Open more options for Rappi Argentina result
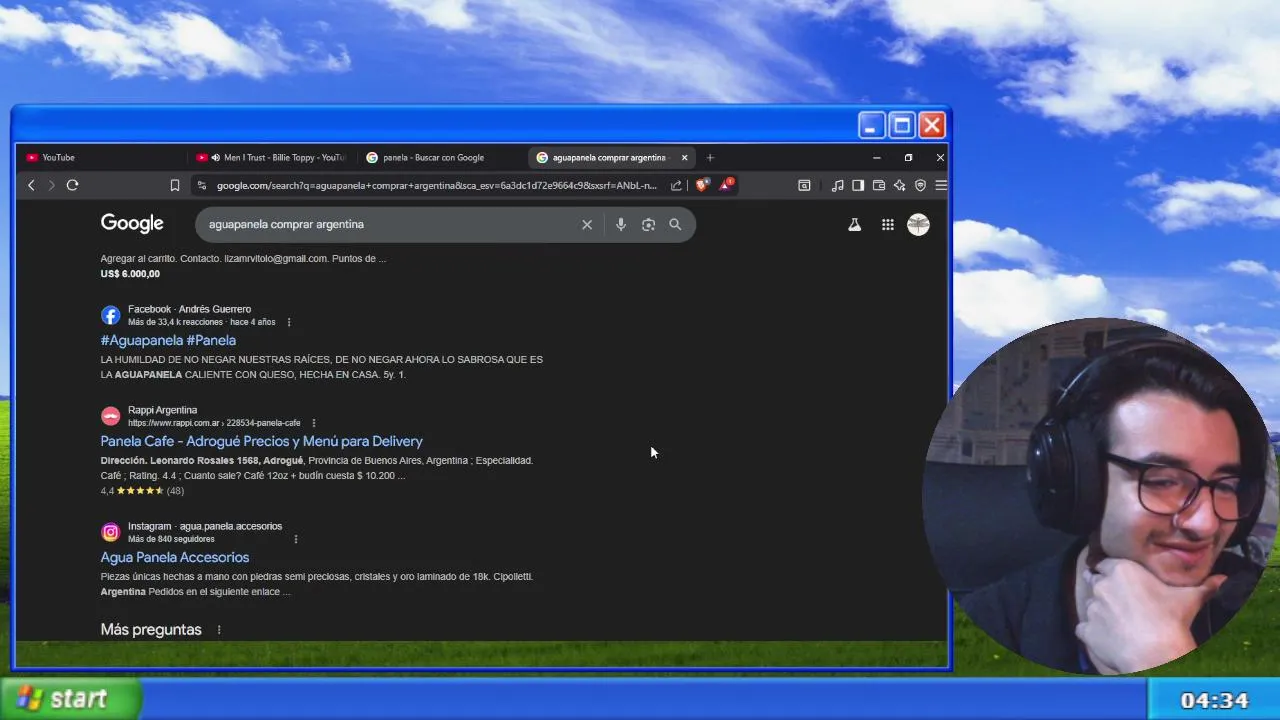 coord(314,423)
